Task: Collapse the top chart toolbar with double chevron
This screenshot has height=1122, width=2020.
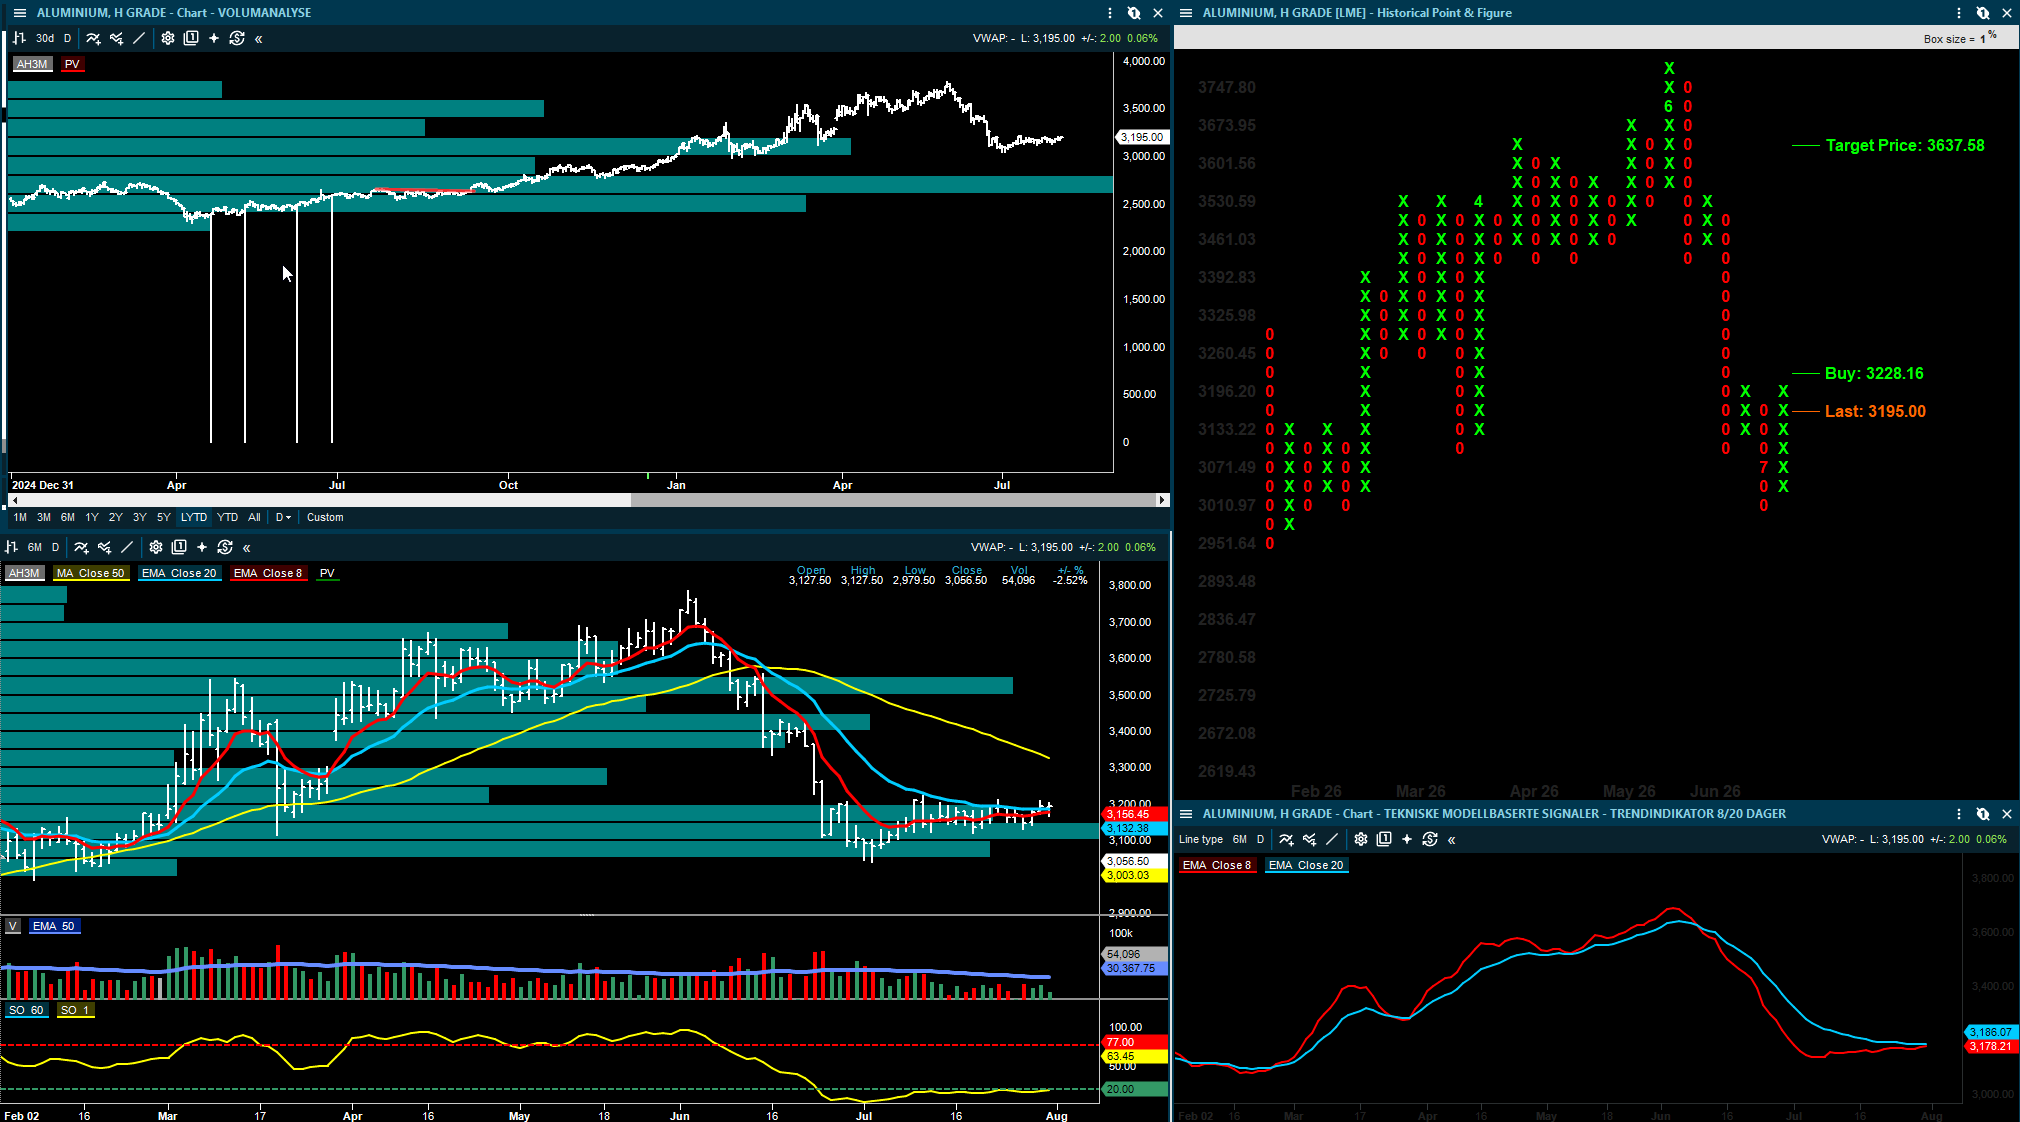Action: (259, 38)
